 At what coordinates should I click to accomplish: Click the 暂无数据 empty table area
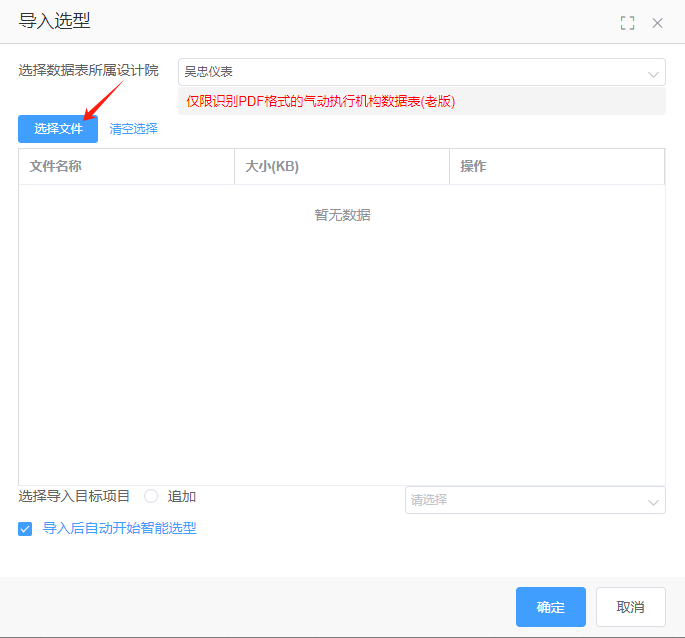pos(342,215)
